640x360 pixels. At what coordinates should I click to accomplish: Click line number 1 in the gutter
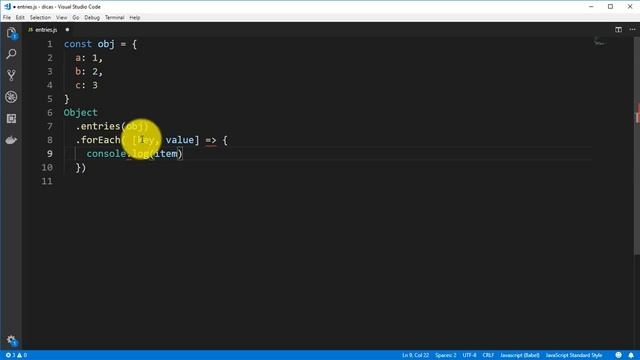point(50,44)
